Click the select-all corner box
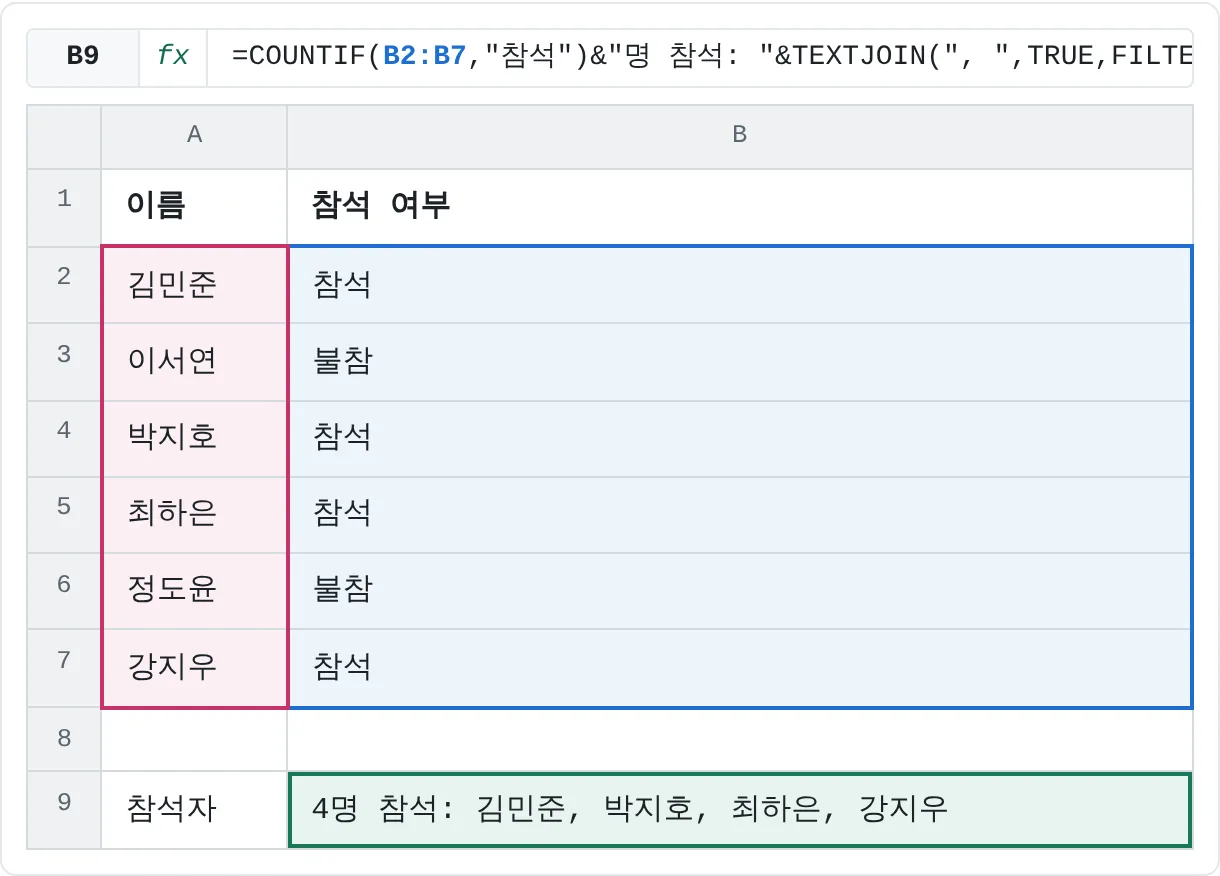The height and width of the screenshot is (876, 1220). 64,135
